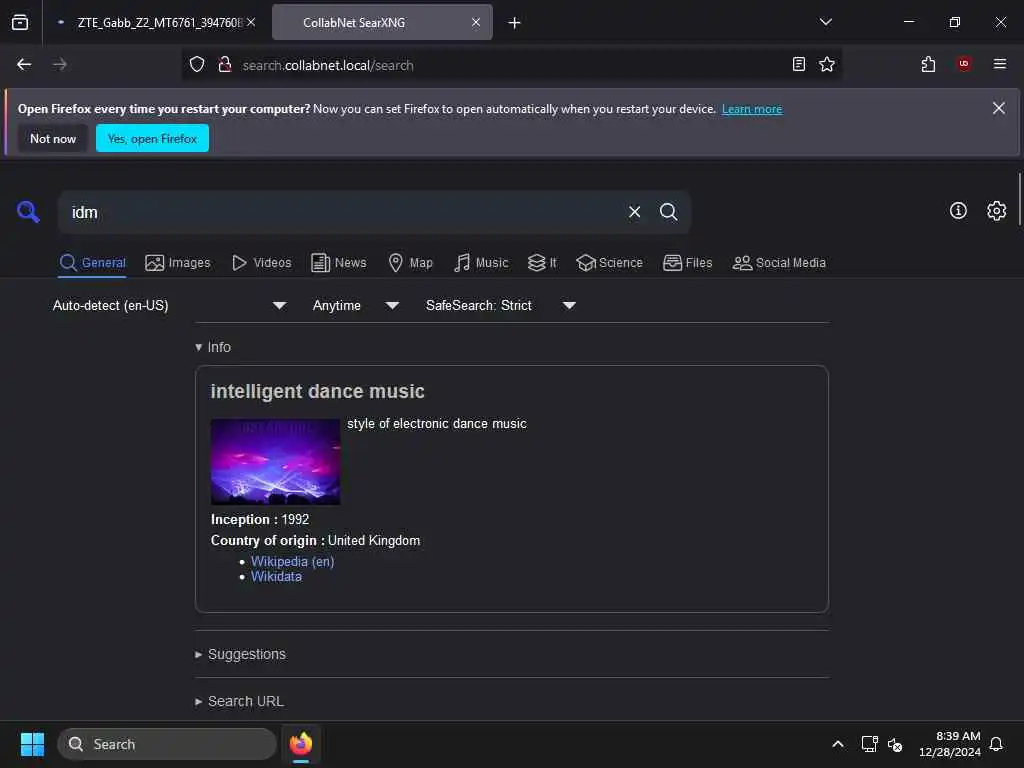Open the language Auto-detect (en-US) dropdown
The image size is (1024, 768).
pos(170,306)
